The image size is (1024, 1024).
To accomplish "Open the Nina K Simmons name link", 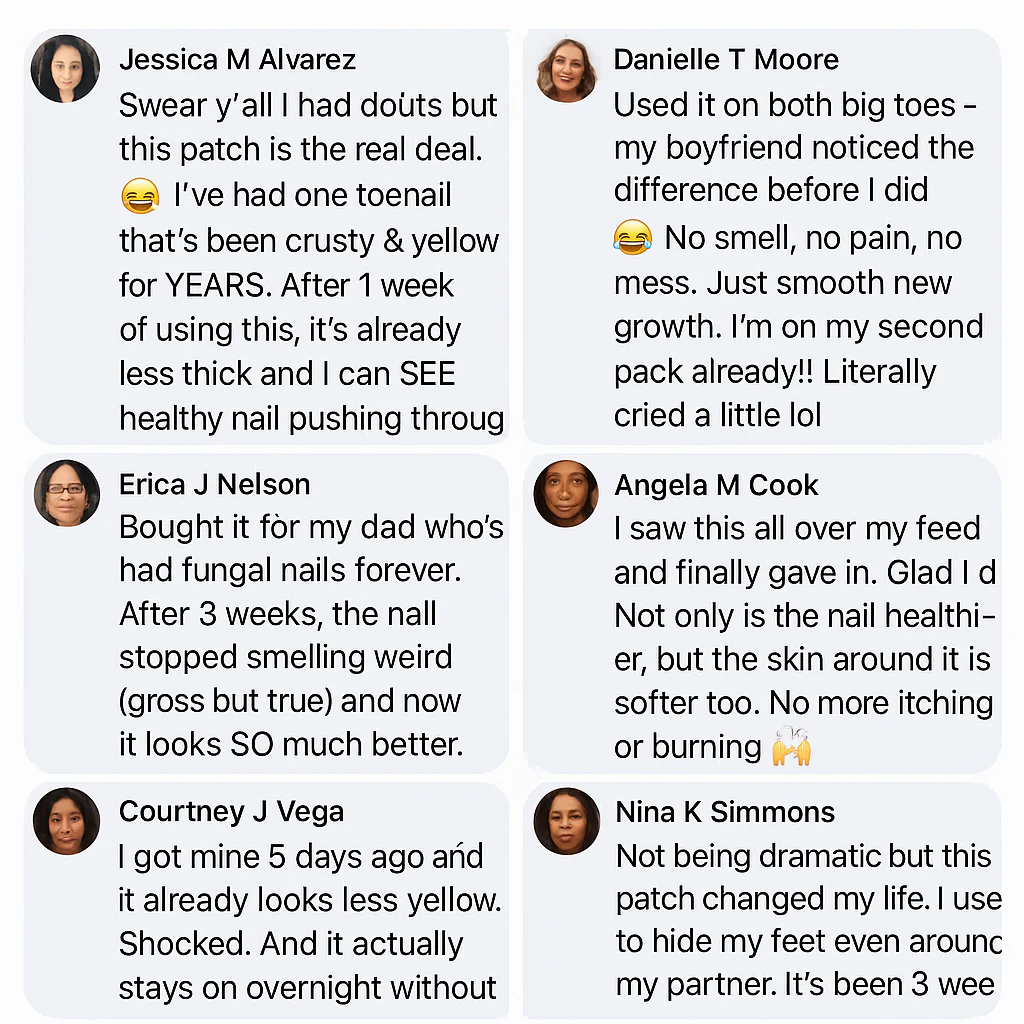I will [725, 811].
